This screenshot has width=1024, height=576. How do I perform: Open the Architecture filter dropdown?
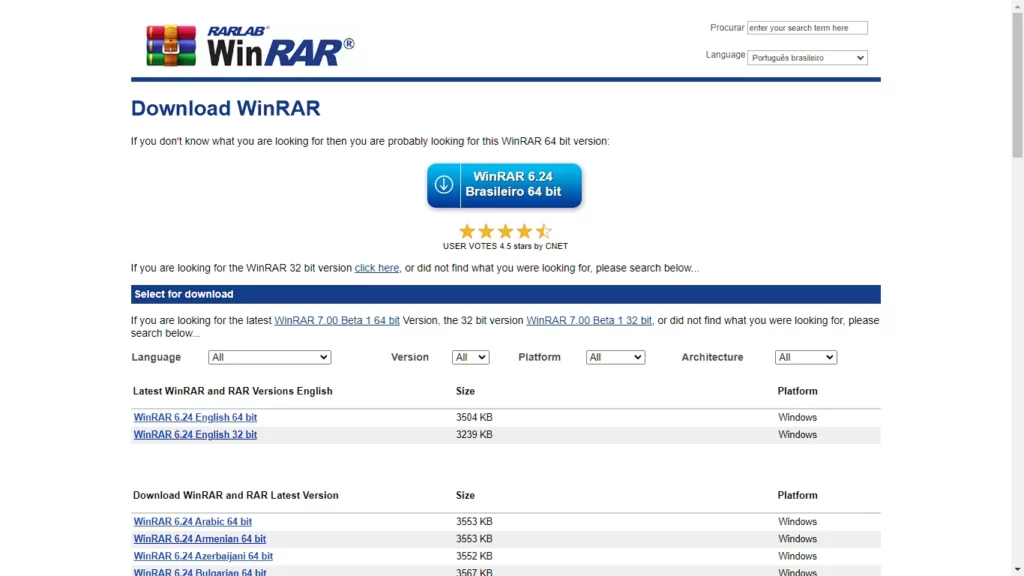click(805, 357)
